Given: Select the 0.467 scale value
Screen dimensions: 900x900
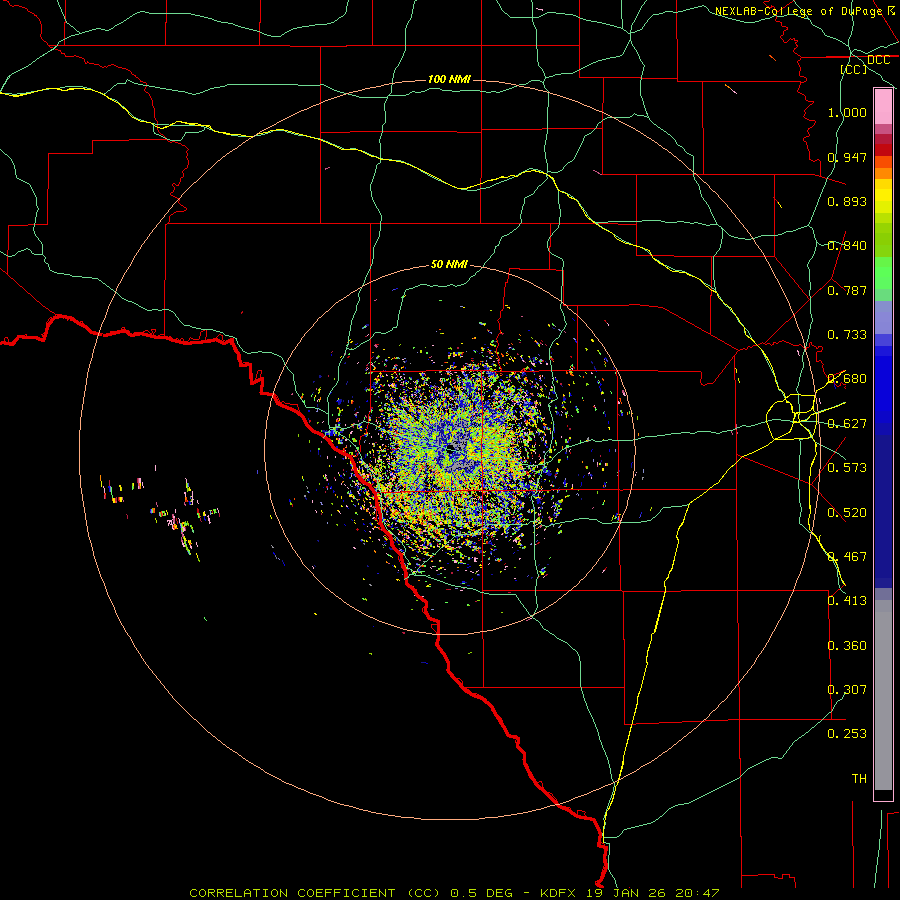Looking at the screenshot, I should [x=847, y=557].
